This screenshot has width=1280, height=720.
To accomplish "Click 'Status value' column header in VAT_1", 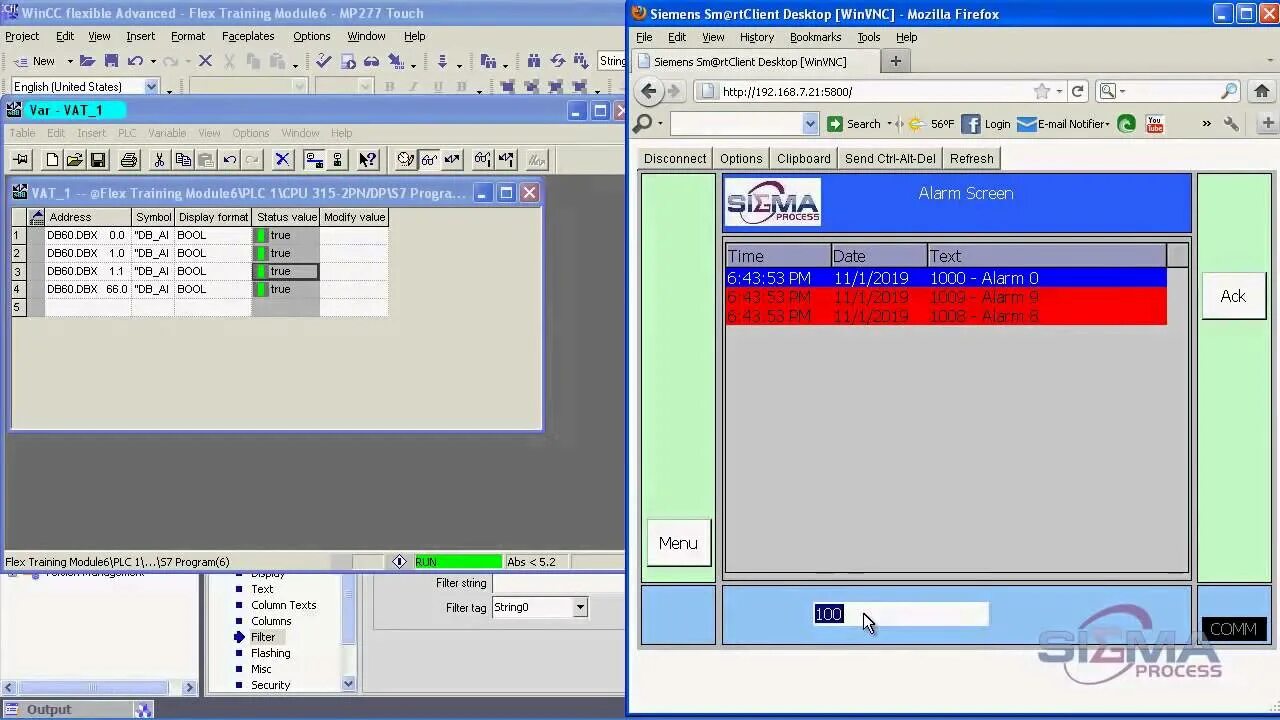I will coord(286,217).
